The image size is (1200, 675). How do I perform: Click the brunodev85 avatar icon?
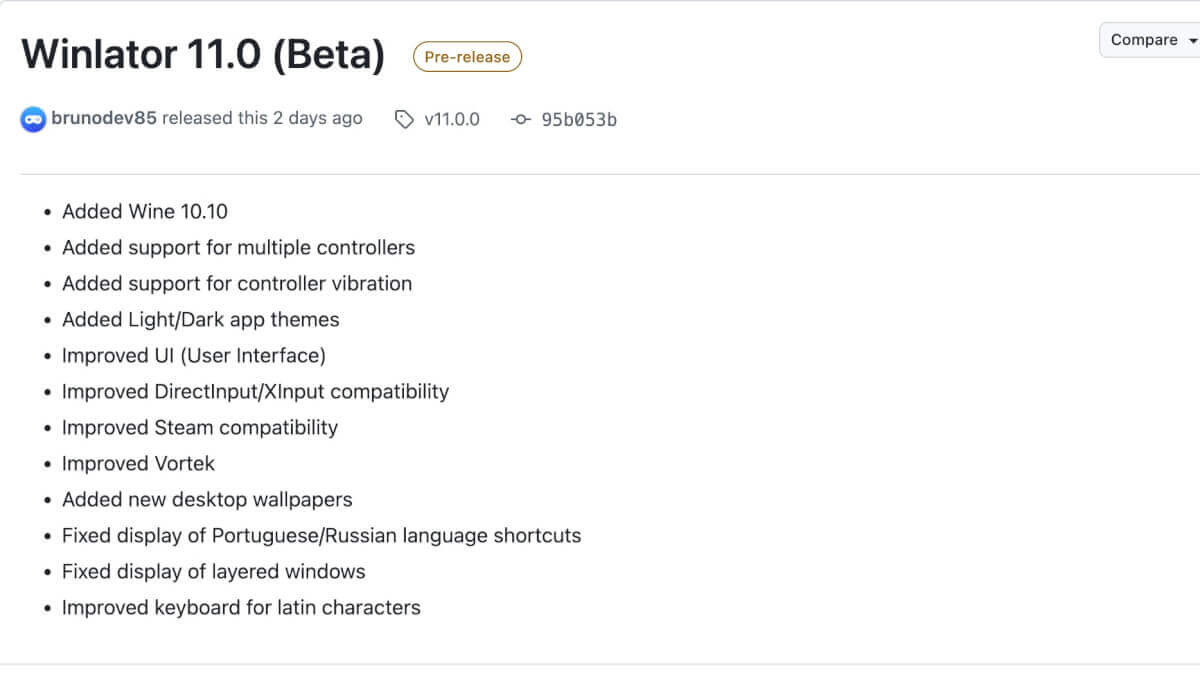pyautogui.click(x=33, y=119)
